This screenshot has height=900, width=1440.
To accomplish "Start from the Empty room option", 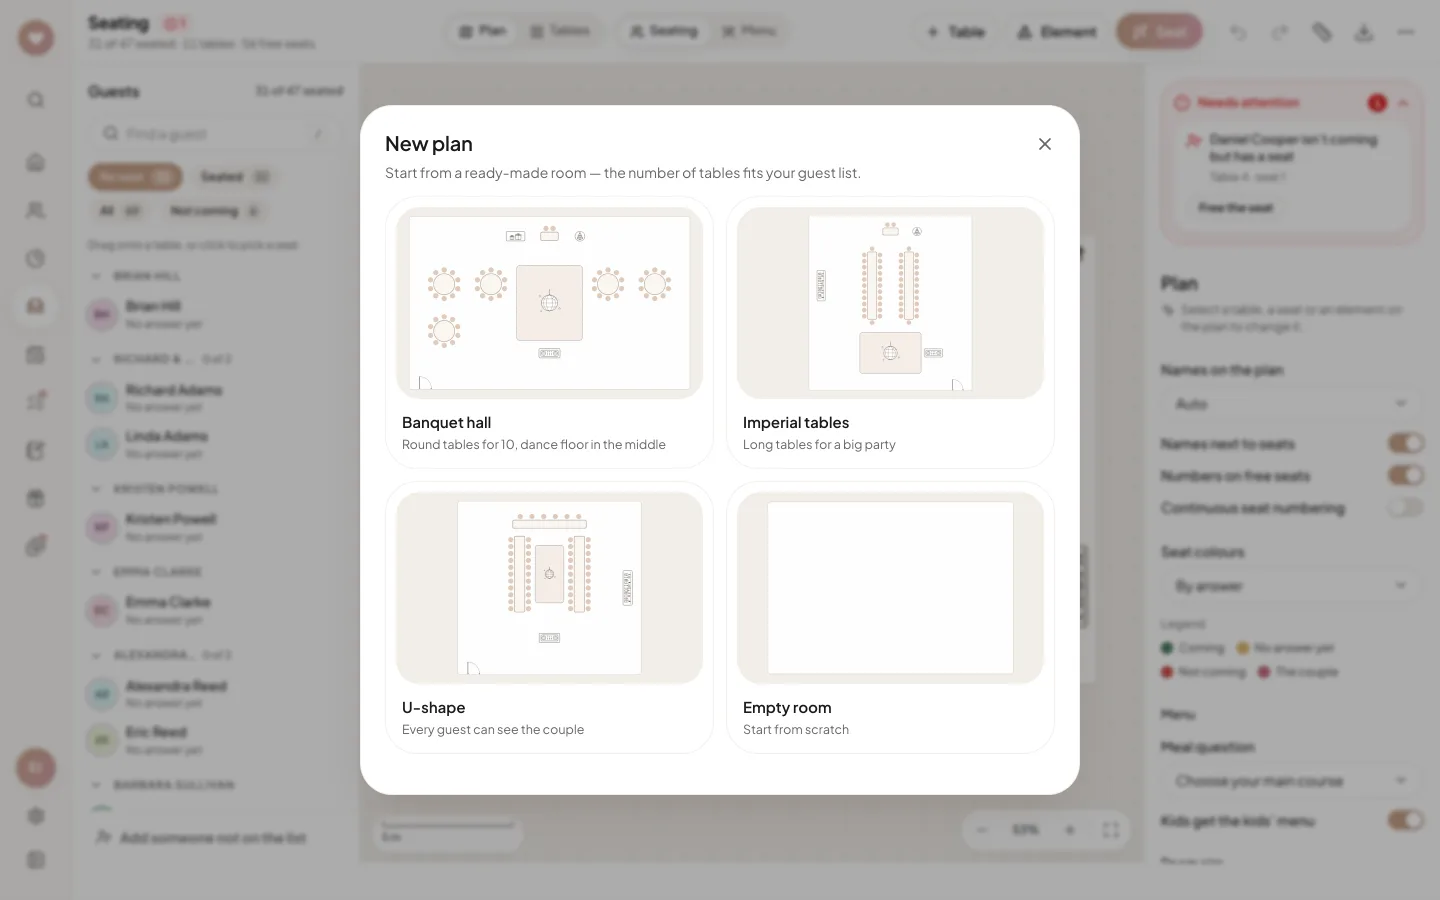I will tap(890, 617).
